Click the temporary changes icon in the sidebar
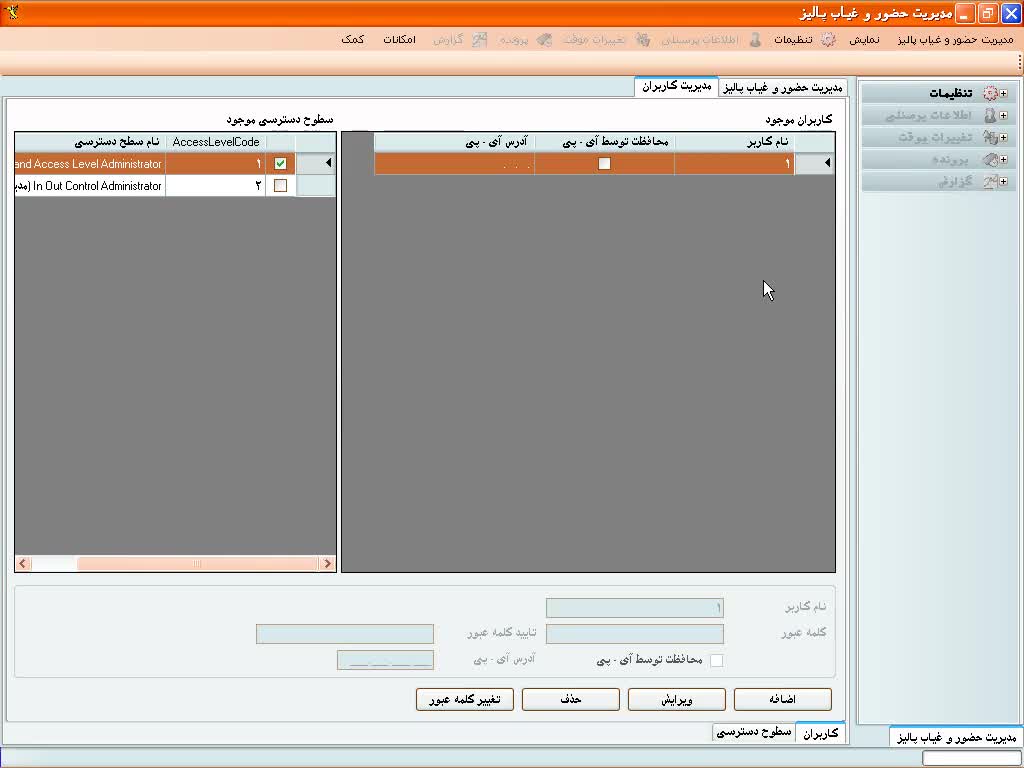Image resolution: width=1024 pixels, height=768 pixels. (x=990, y=137)
